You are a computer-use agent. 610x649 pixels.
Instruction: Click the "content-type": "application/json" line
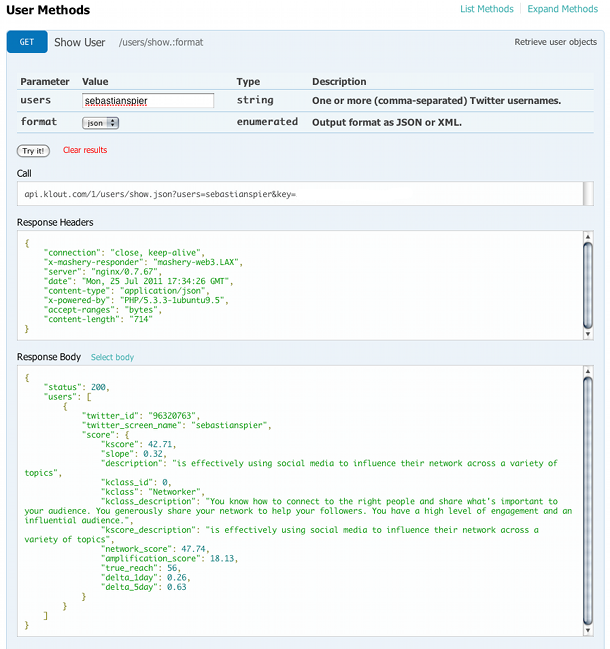point(126,291)
